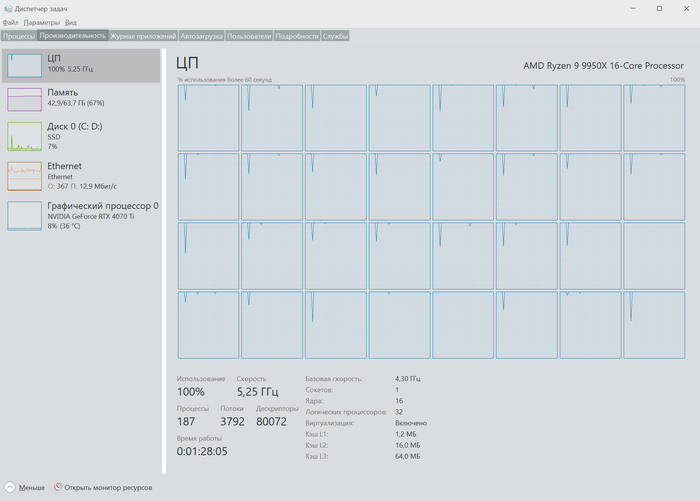Select the Диск 0 mini graph thumbnail
This screenshot has height=501, width=700.
coord(25,137)
